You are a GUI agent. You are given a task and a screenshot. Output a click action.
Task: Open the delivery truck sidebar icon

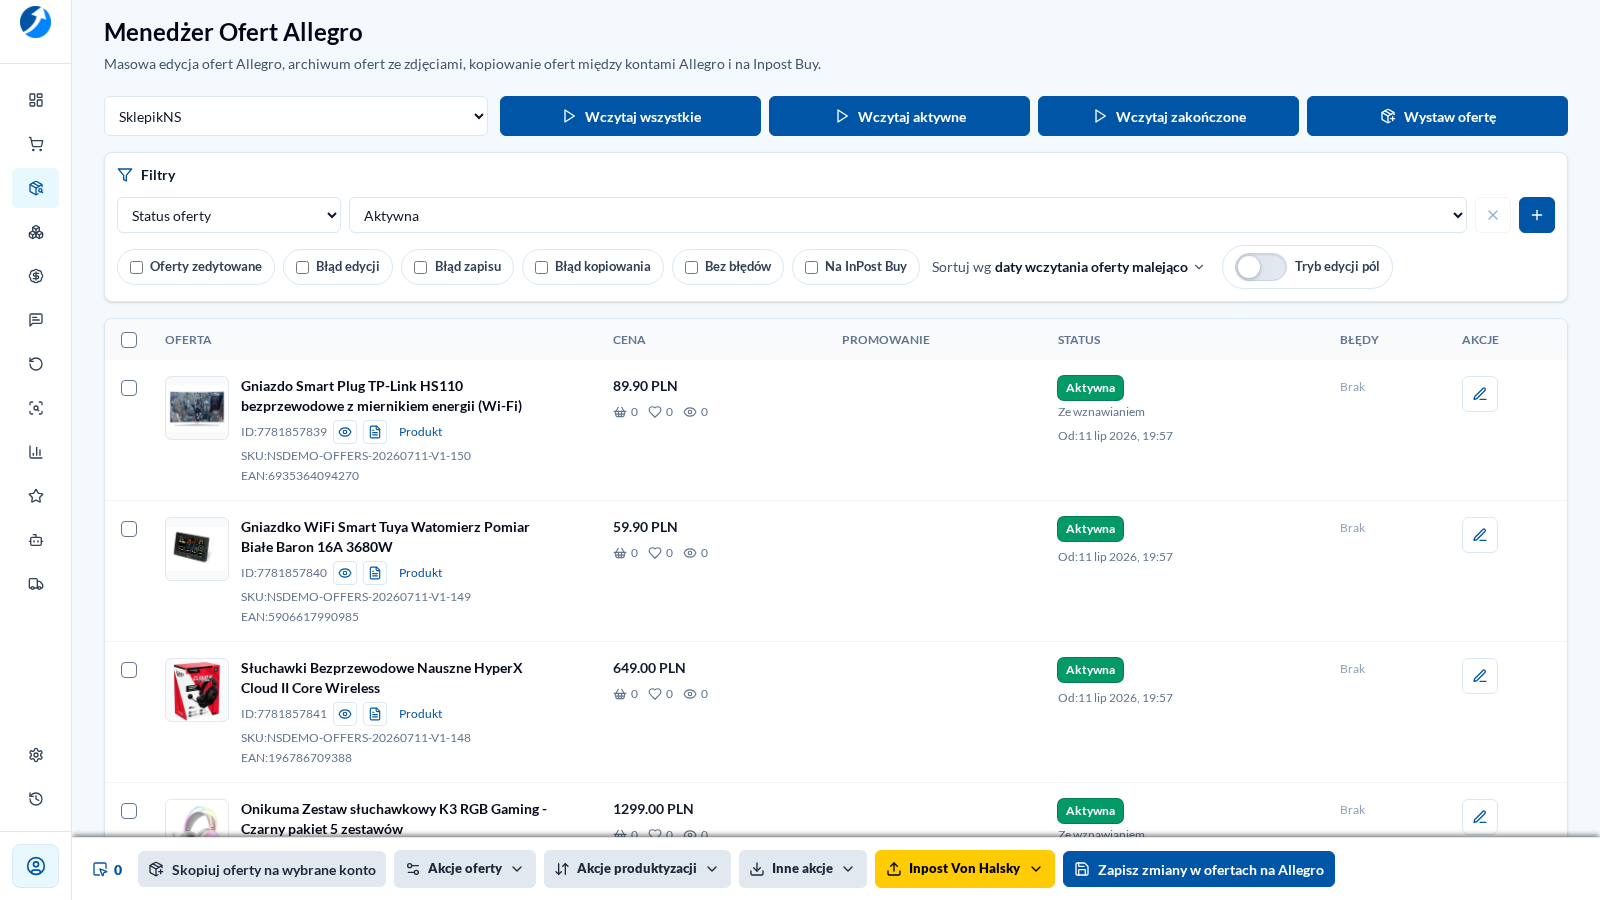tap(36, 584)
